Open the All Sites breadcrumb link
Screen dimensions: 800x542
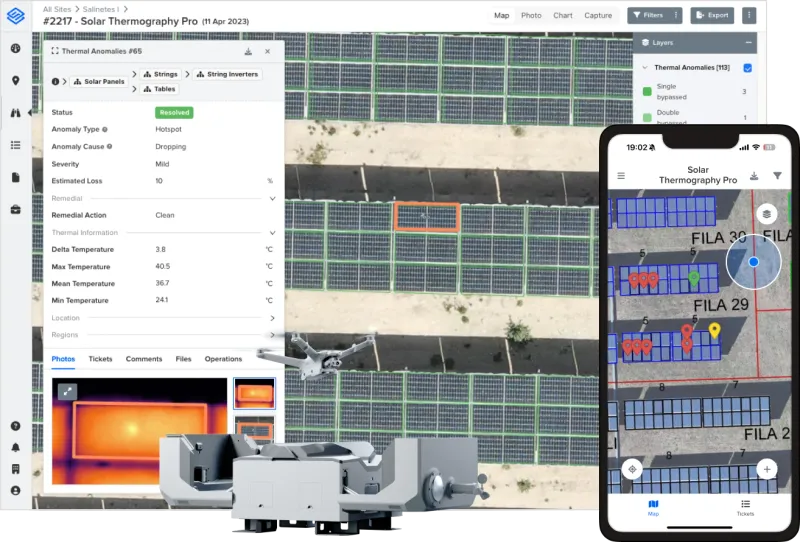pos(57,9)
